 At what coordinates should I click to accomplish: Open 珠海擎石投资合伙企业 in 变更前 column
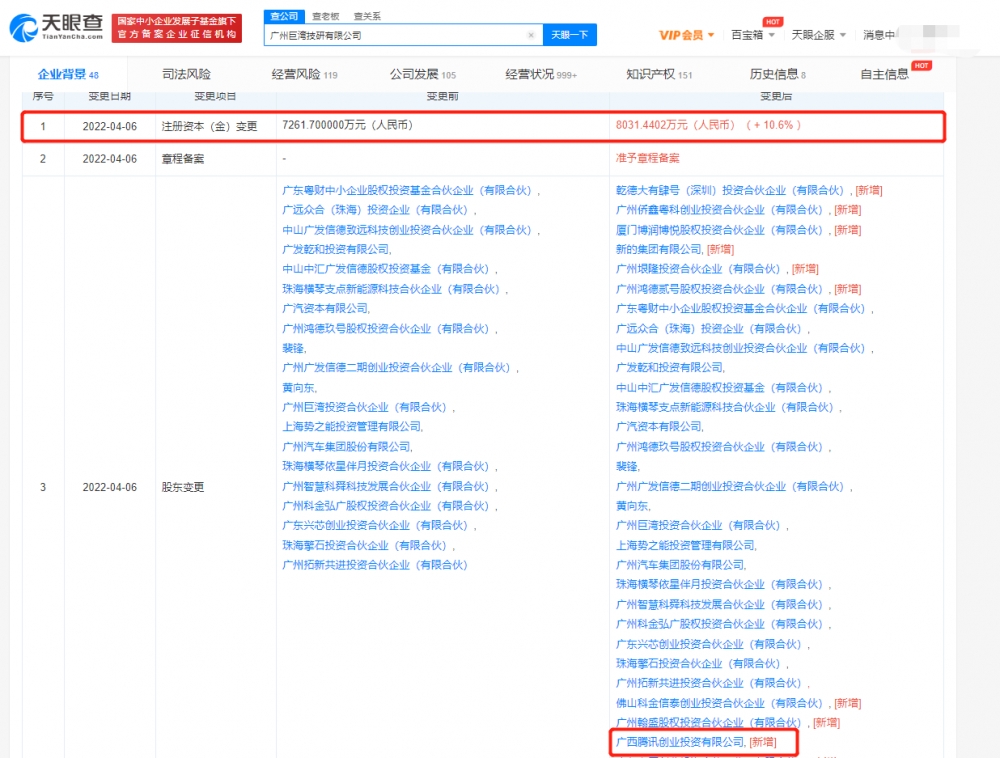point(366,546)
